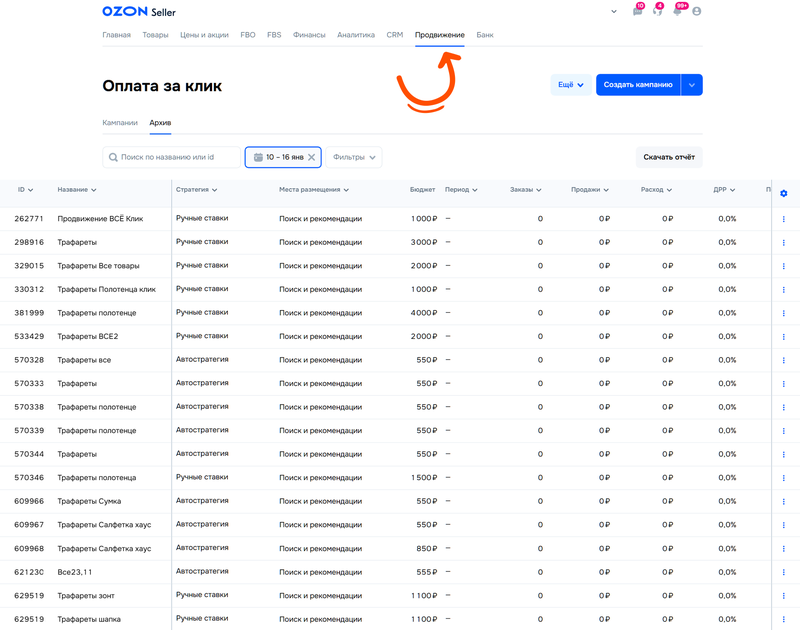800x630 pixels.
Task: Open the notifications bell
Action: click(x=677, y=12)
